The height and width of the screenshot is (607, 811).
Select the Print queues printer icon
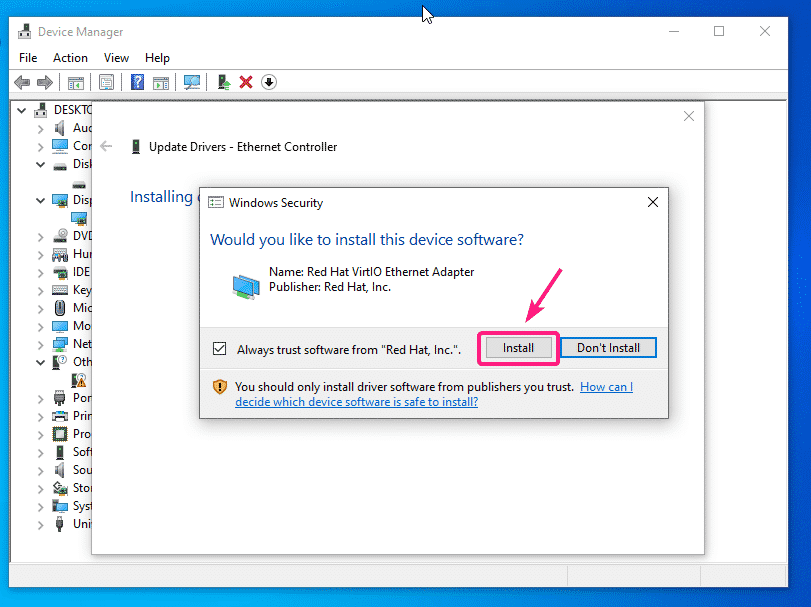pyautogui.click(x=60, y=416)
